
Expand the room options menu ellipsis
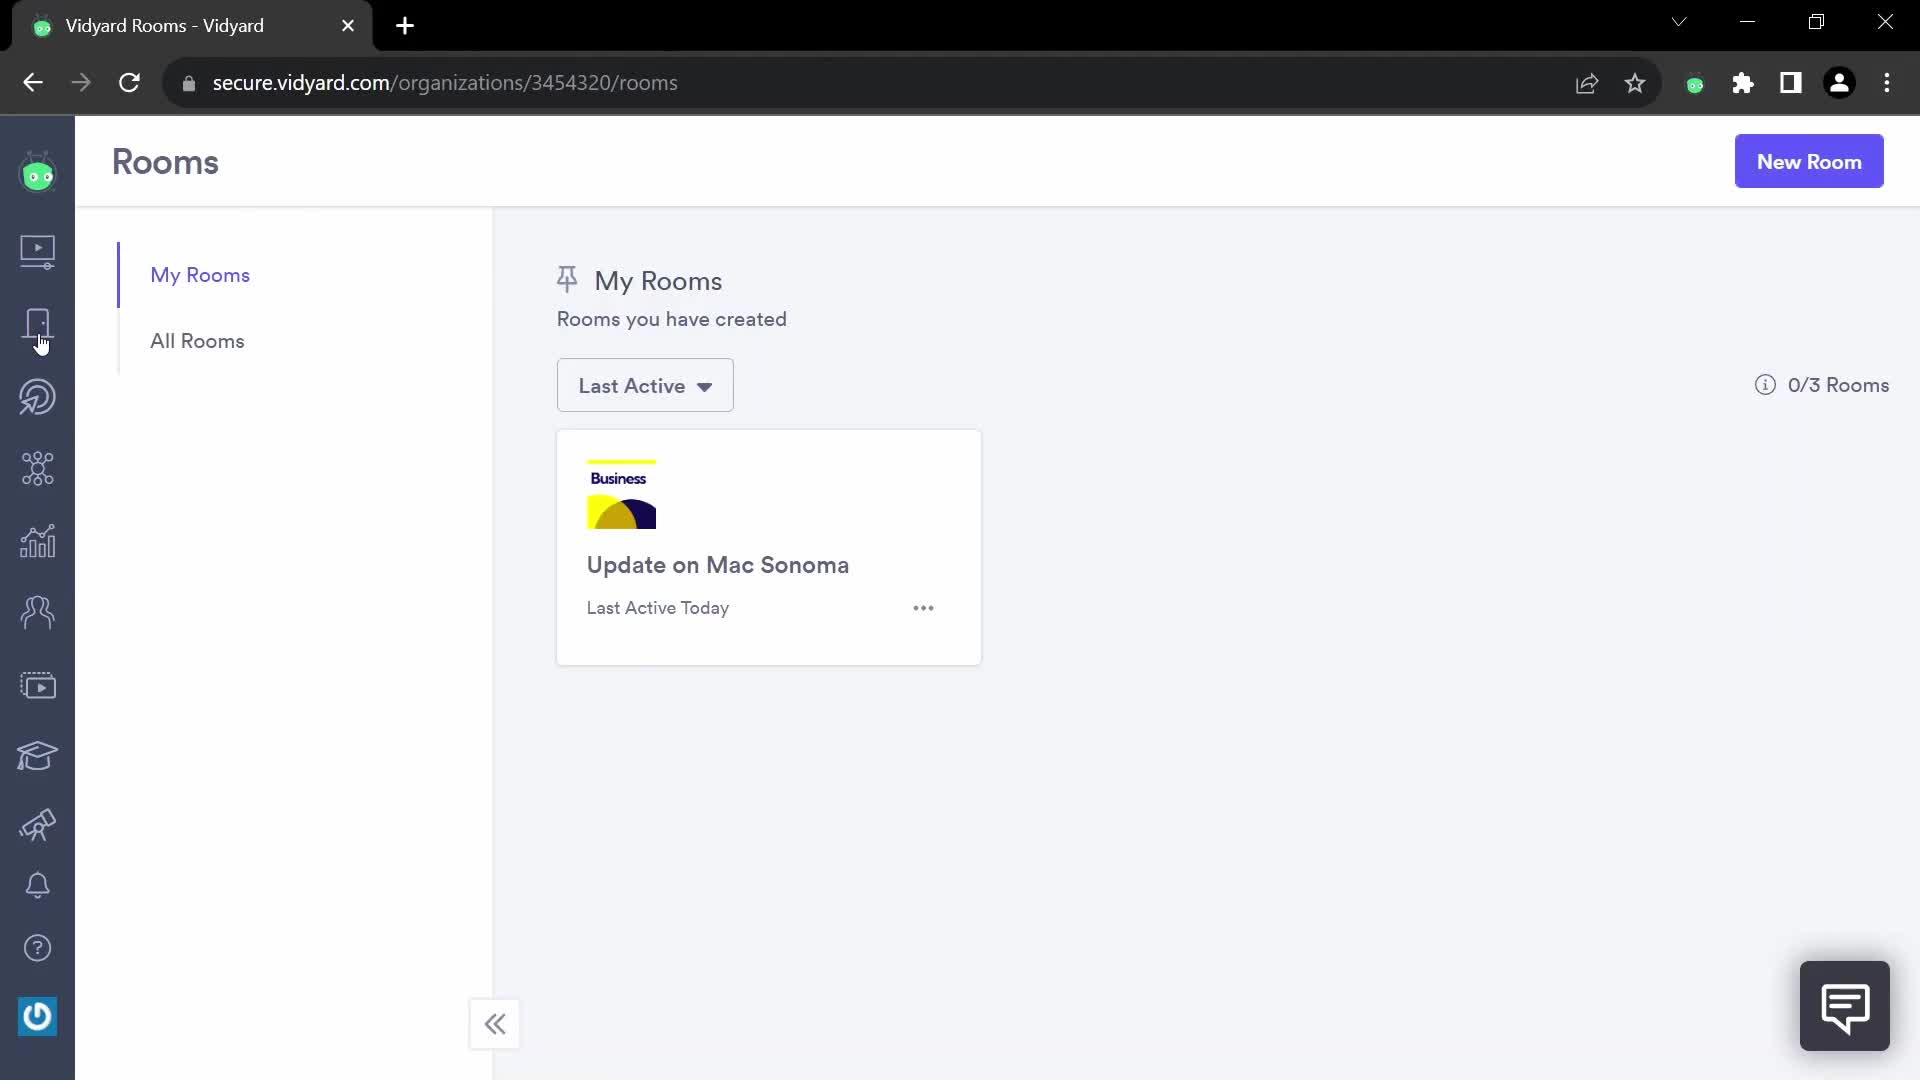coord(923,608)
